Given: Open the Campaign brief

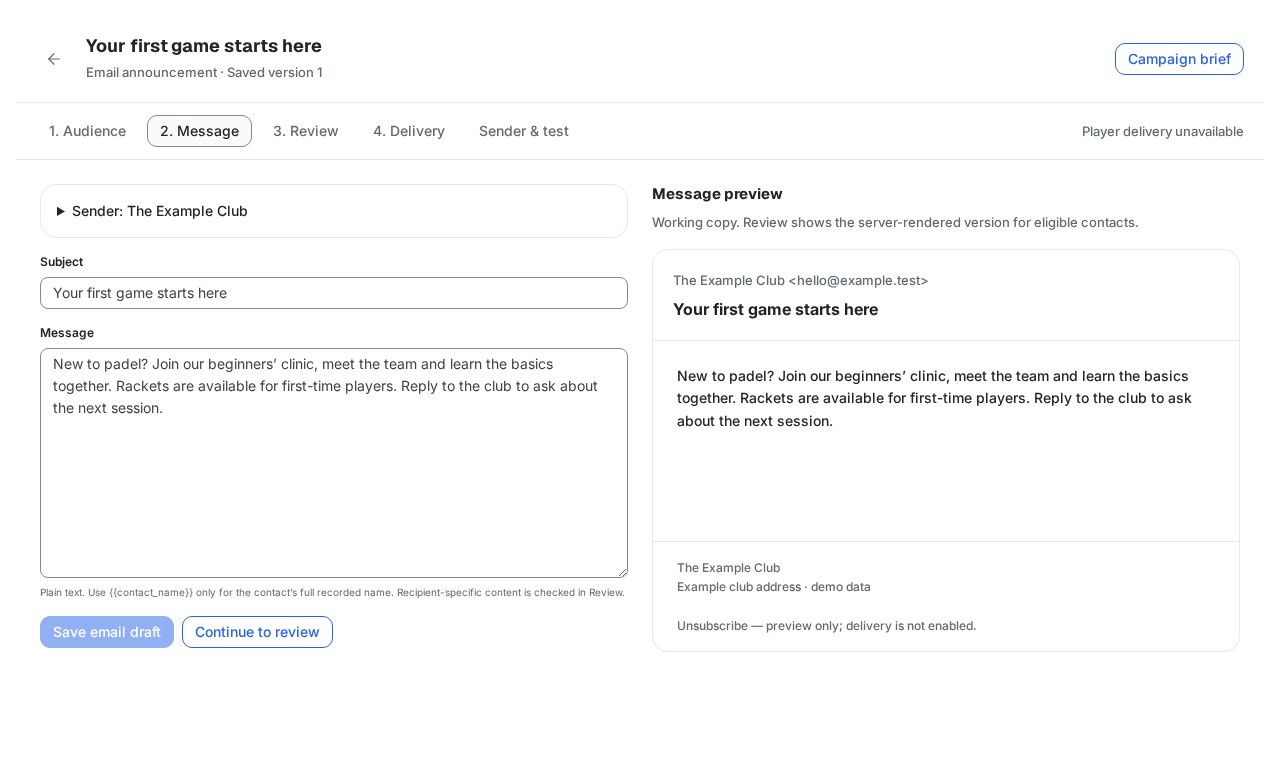Looking at the screenshot, I should [x=1179, y=59].
